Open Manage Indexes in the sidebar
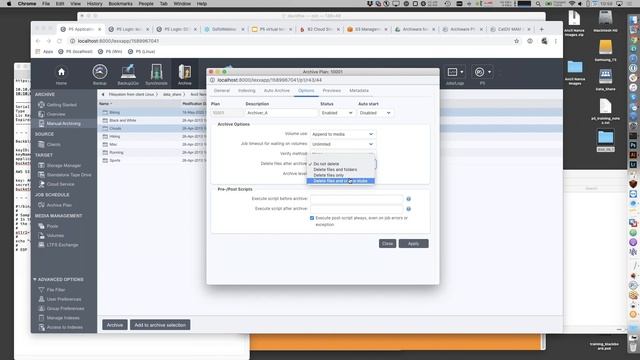 (63, 318)
